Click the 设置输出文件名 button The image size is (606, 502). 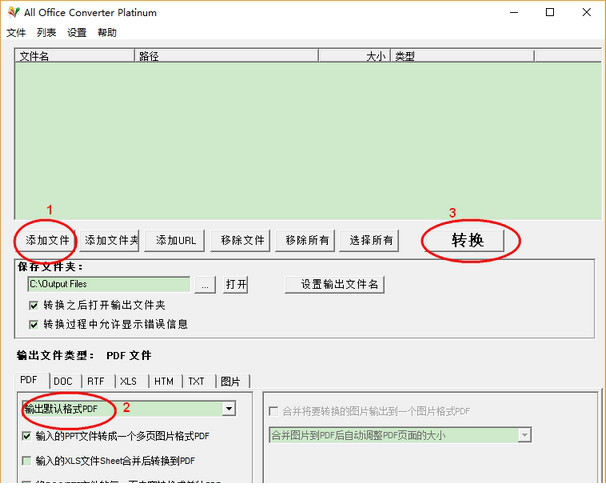[335, 285]
